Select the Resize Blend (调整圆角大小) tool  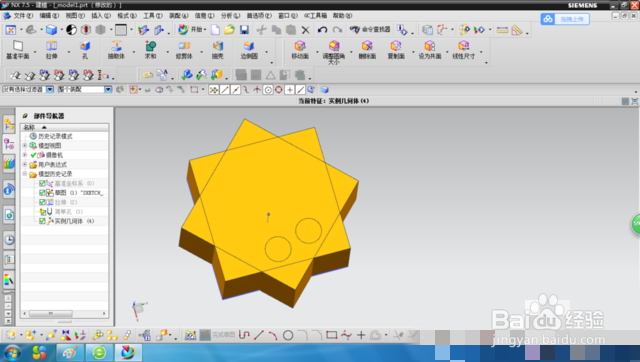click(x=334, y=52)
